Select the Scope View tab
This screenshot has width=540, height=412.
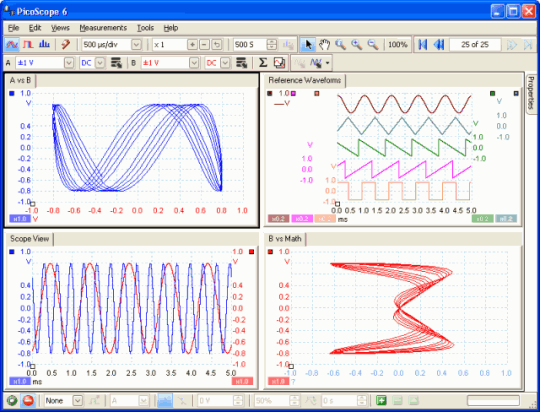point(29,239)
